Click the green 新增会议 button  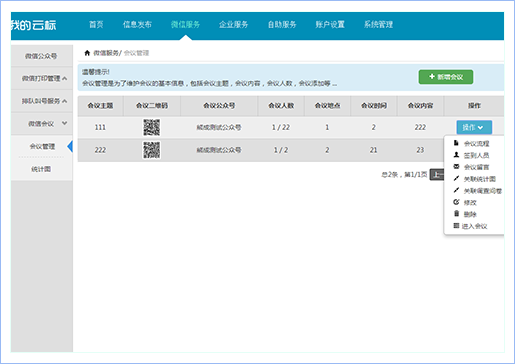point(446,77)
